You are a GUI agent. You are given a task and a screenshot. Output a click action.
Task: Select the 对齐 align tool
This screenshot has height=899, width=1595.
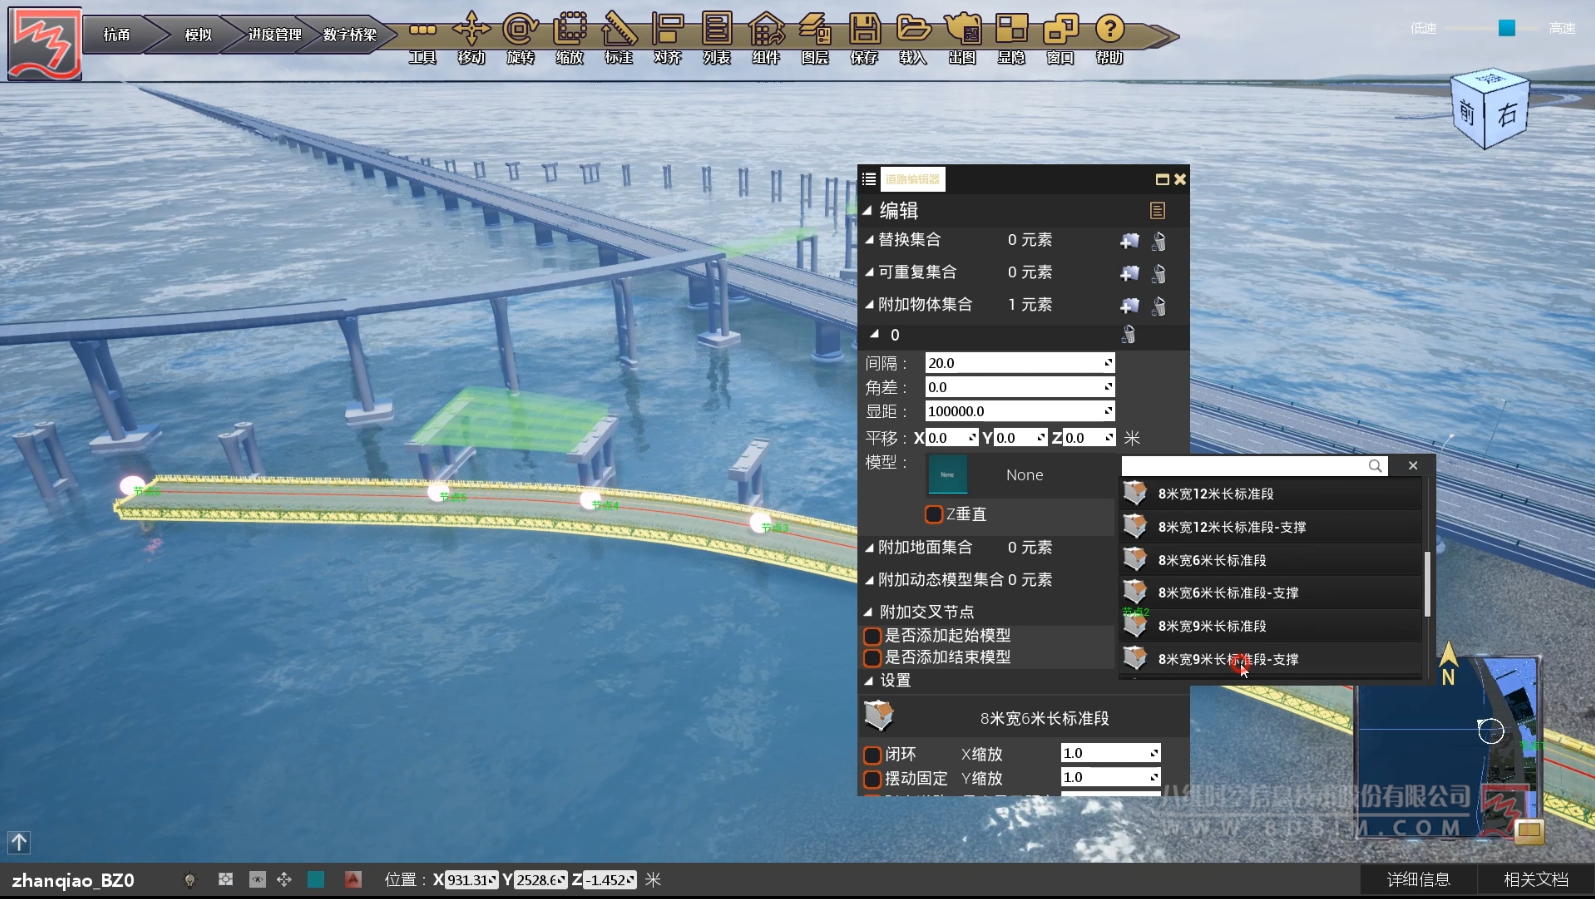click(x=667, y=38)
